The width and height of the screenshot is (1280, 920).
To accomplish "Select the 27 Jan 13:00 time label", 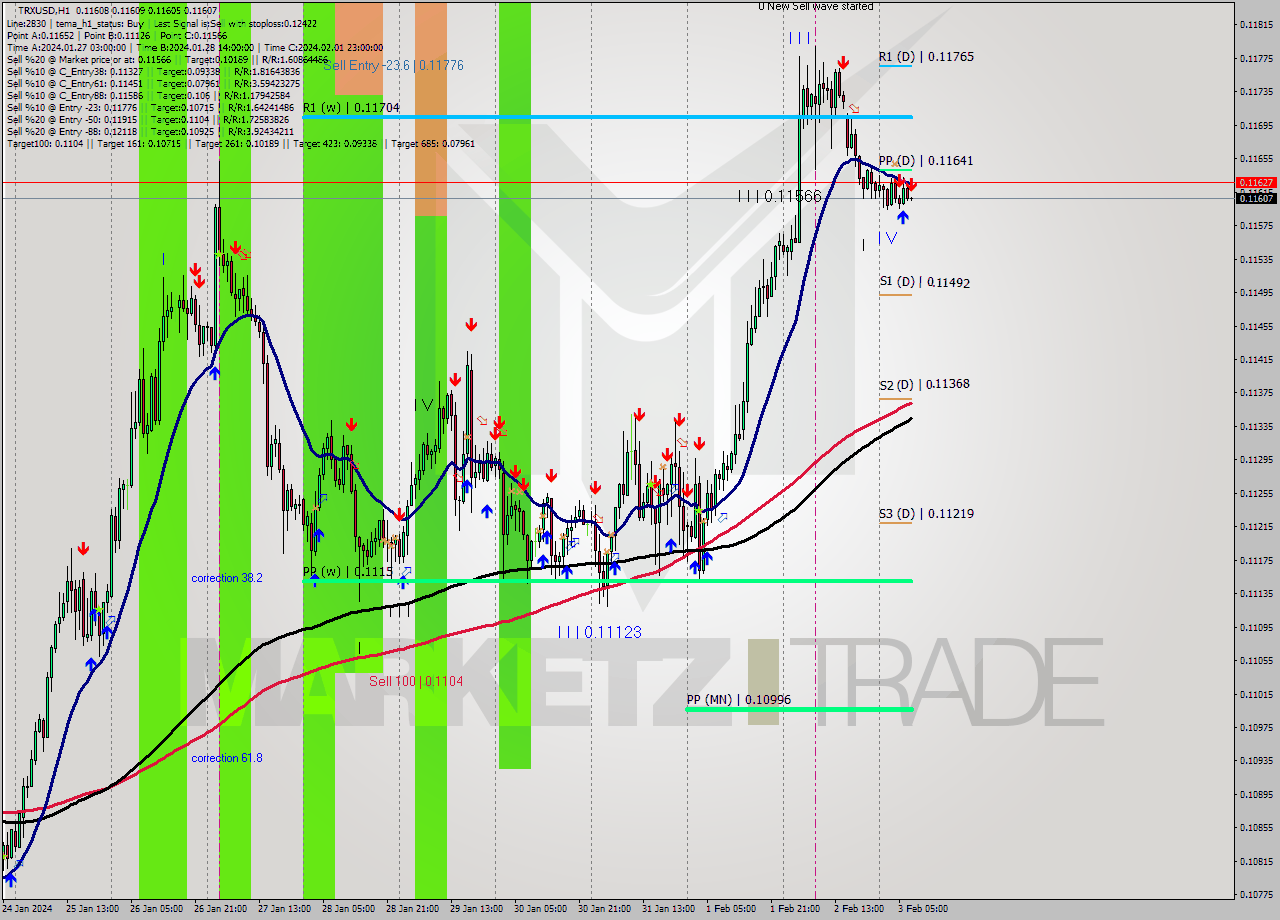I will (285, 909).
